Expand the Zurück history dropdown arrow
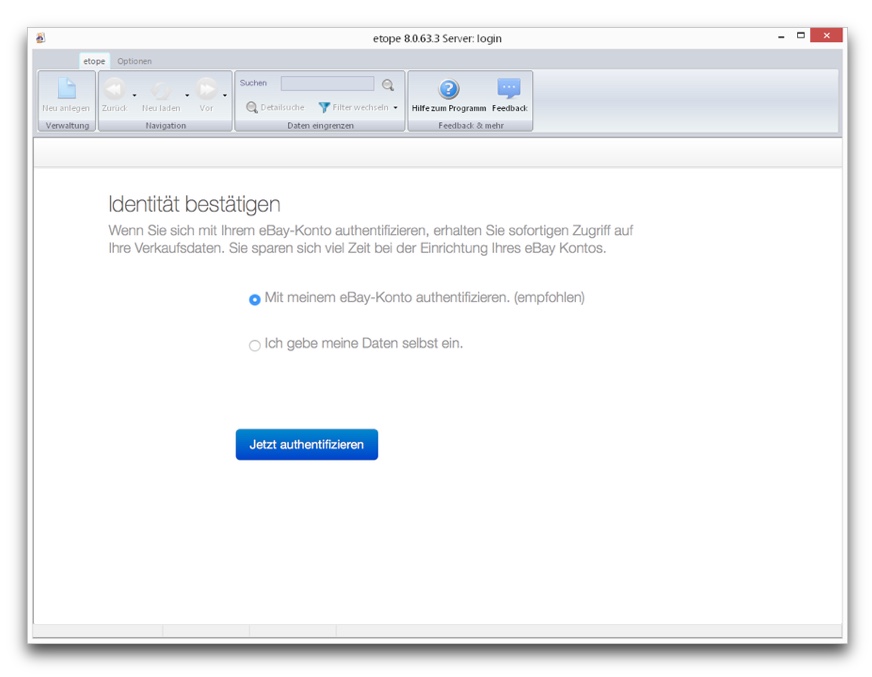Viewport: 872px width, 677px height. pyautogui.click(x=135, y=96)
